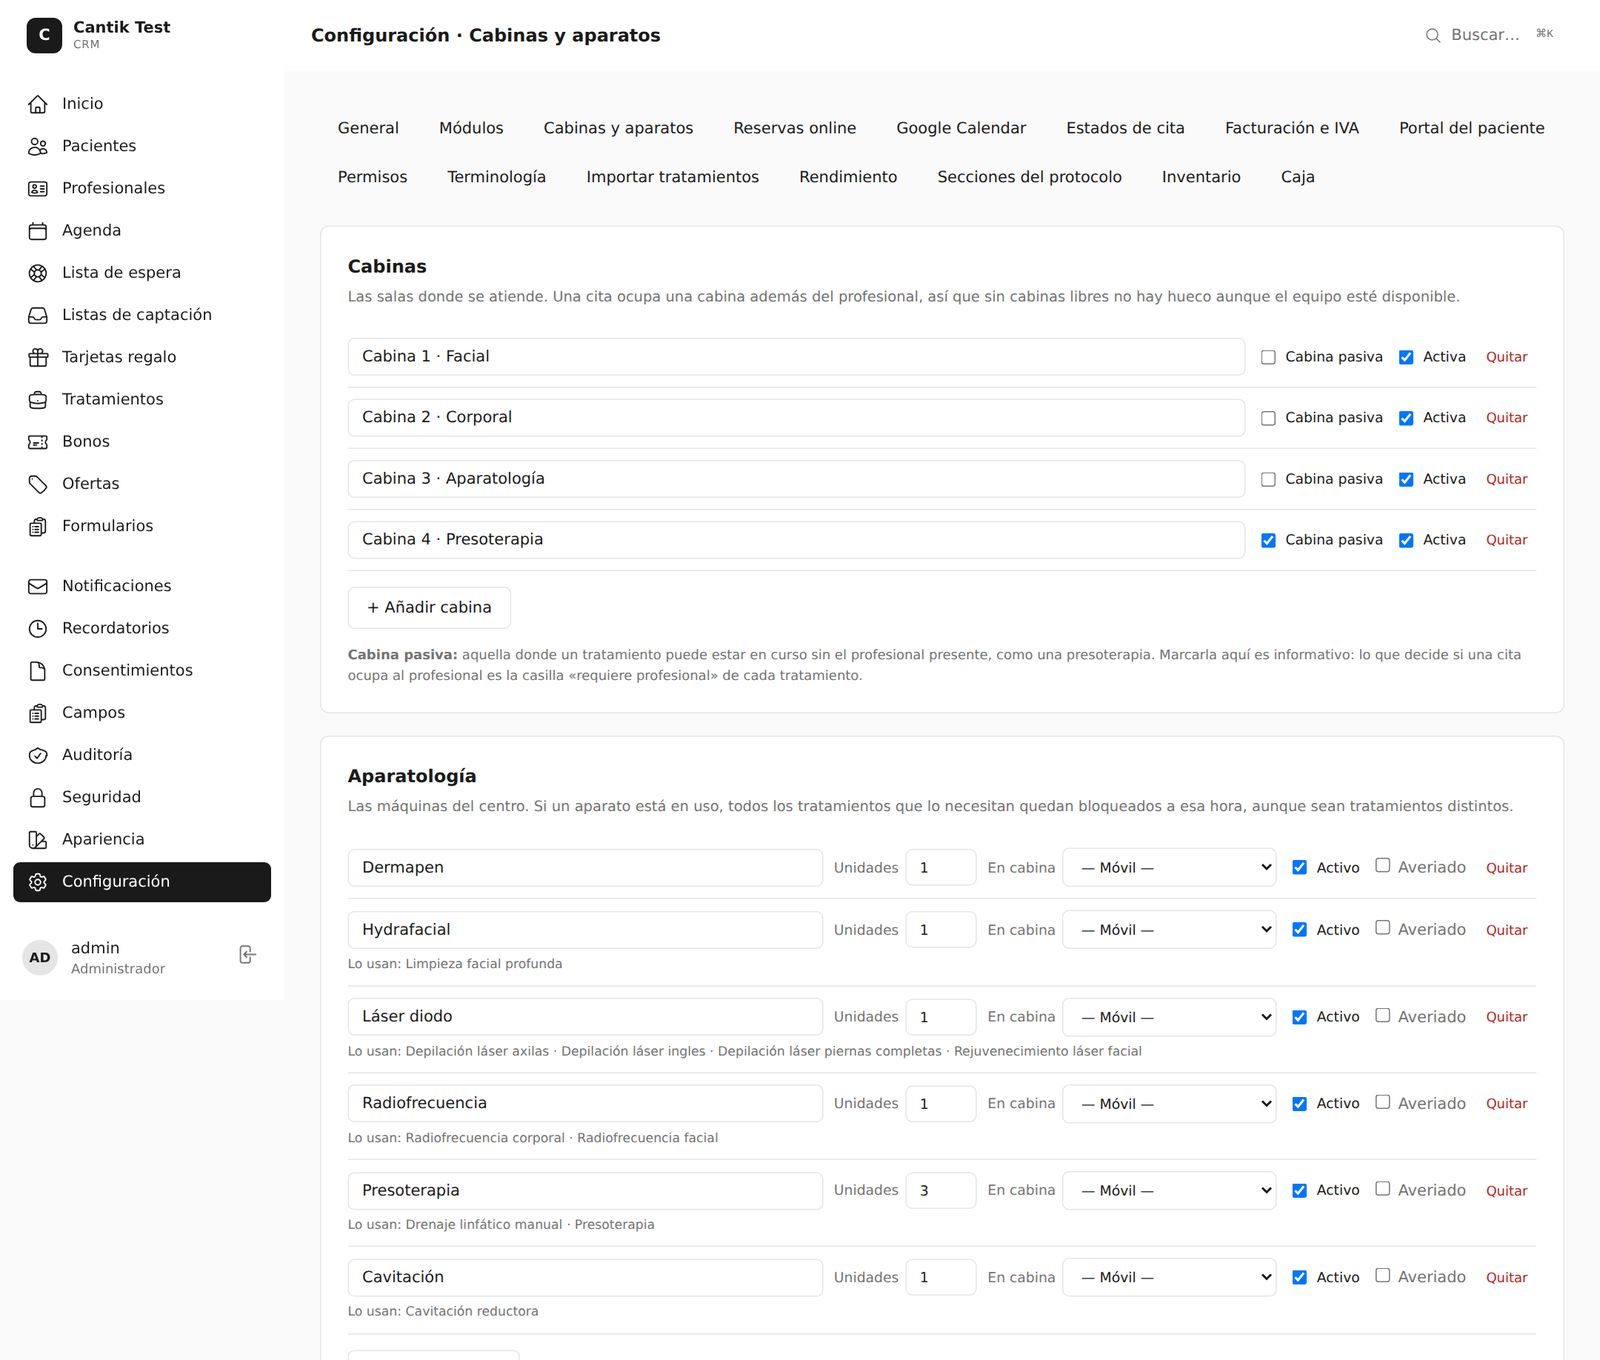This screenshot has height=1360, width=1600.
Task: Uncheck Activa for Cabina 3 · Aparatología
Action: (x=1406, y=479)
